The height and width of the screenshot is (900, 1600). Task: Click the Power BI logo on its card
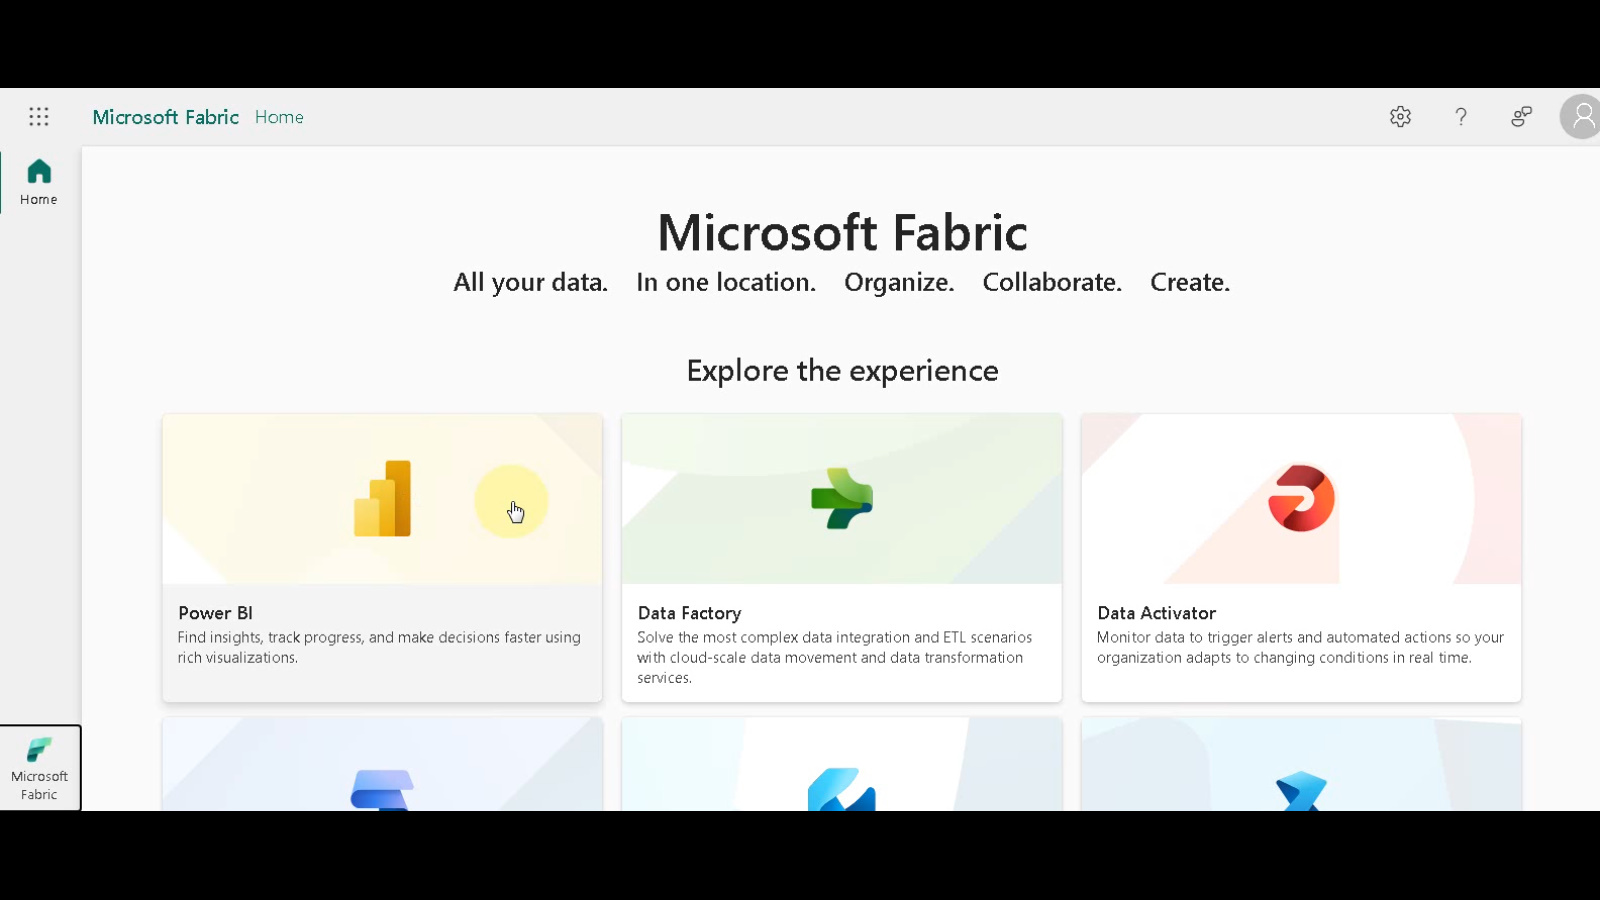(381, 498)
